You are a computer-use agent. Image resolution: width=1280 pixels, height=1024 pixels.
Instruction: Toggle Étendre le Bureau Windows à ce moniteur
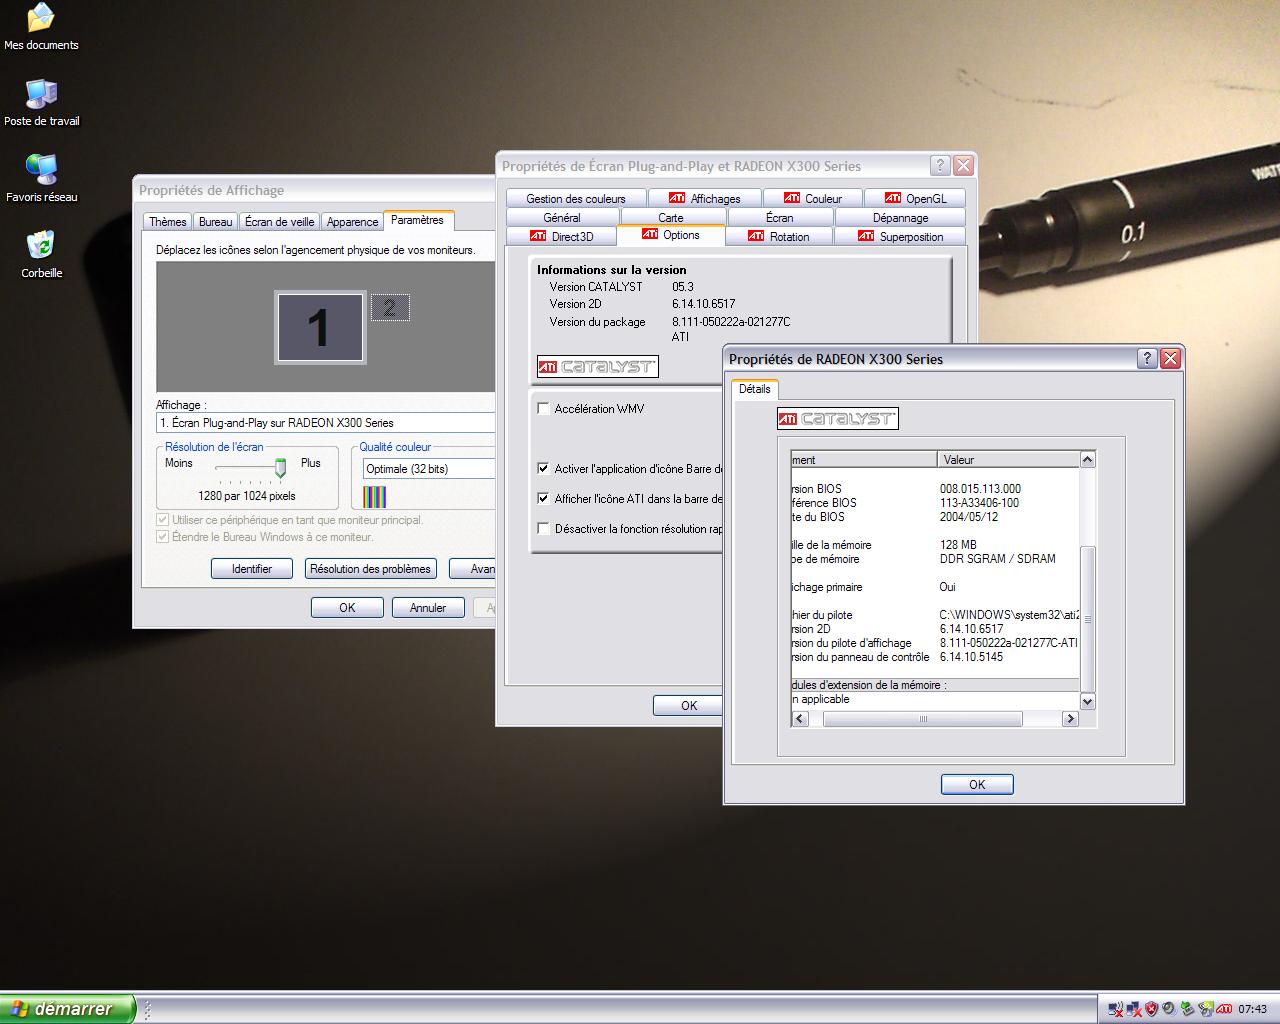[163, 537]
